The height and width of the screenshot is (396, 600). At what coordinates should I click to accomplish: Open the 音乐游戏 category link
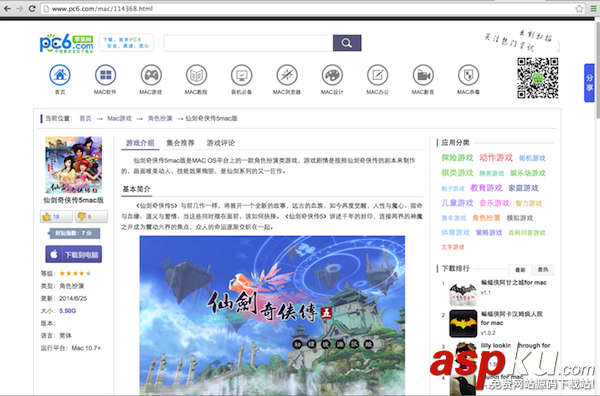pos(494,203)
